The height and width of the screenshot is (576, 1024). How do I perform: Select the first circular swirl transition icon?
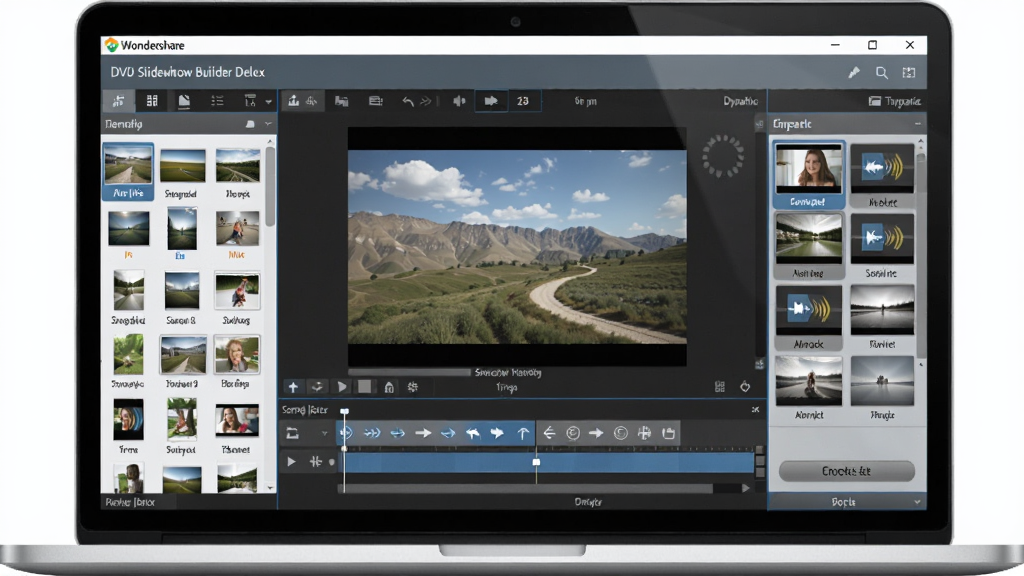(x=573, y=433)
